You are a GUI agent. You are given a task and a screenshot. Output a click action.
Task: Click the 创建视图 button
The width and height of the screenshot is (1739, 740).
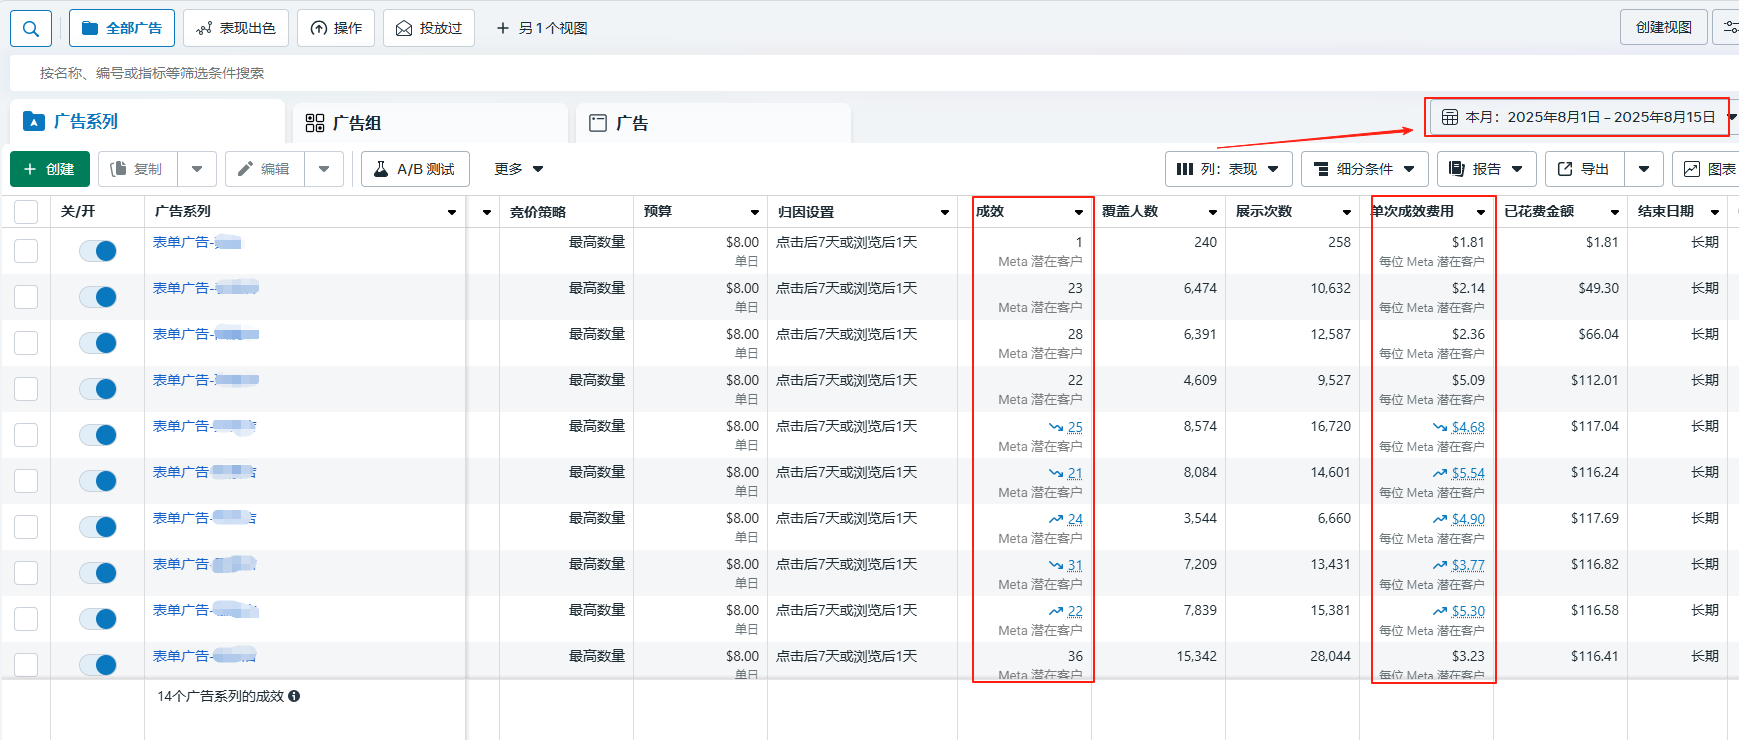pyautogui.click(x=1664, y=27)
